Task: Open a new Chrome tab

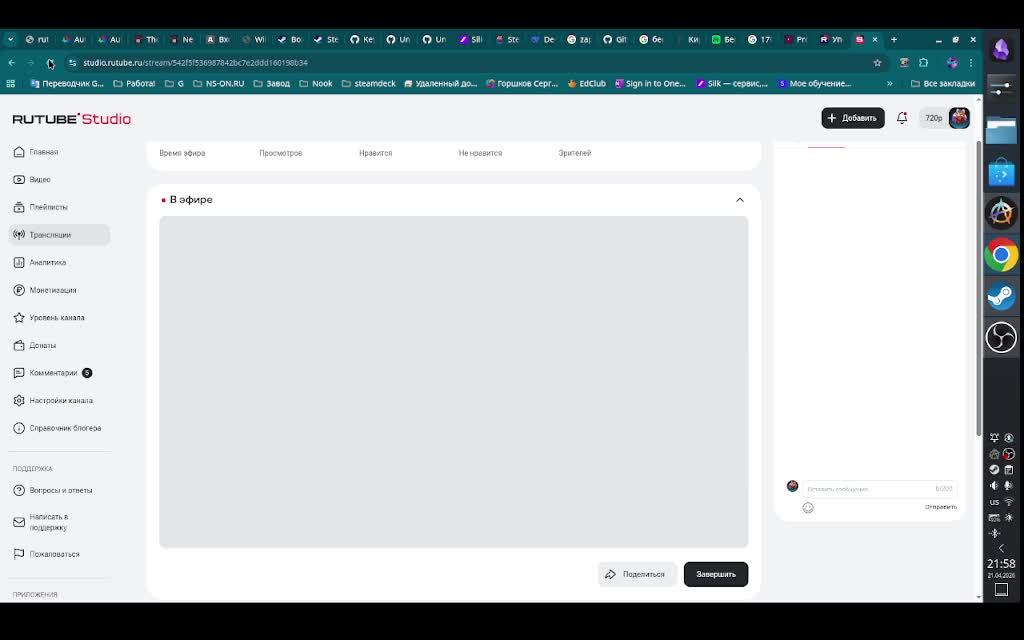Action: tap(894, 39)
